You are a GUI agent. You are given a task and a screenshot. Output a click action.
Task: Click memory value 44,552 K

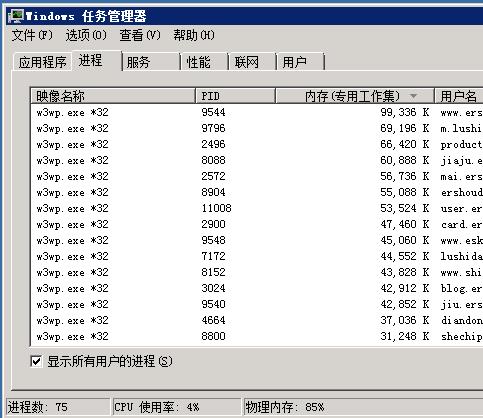(x=405, y=256)
